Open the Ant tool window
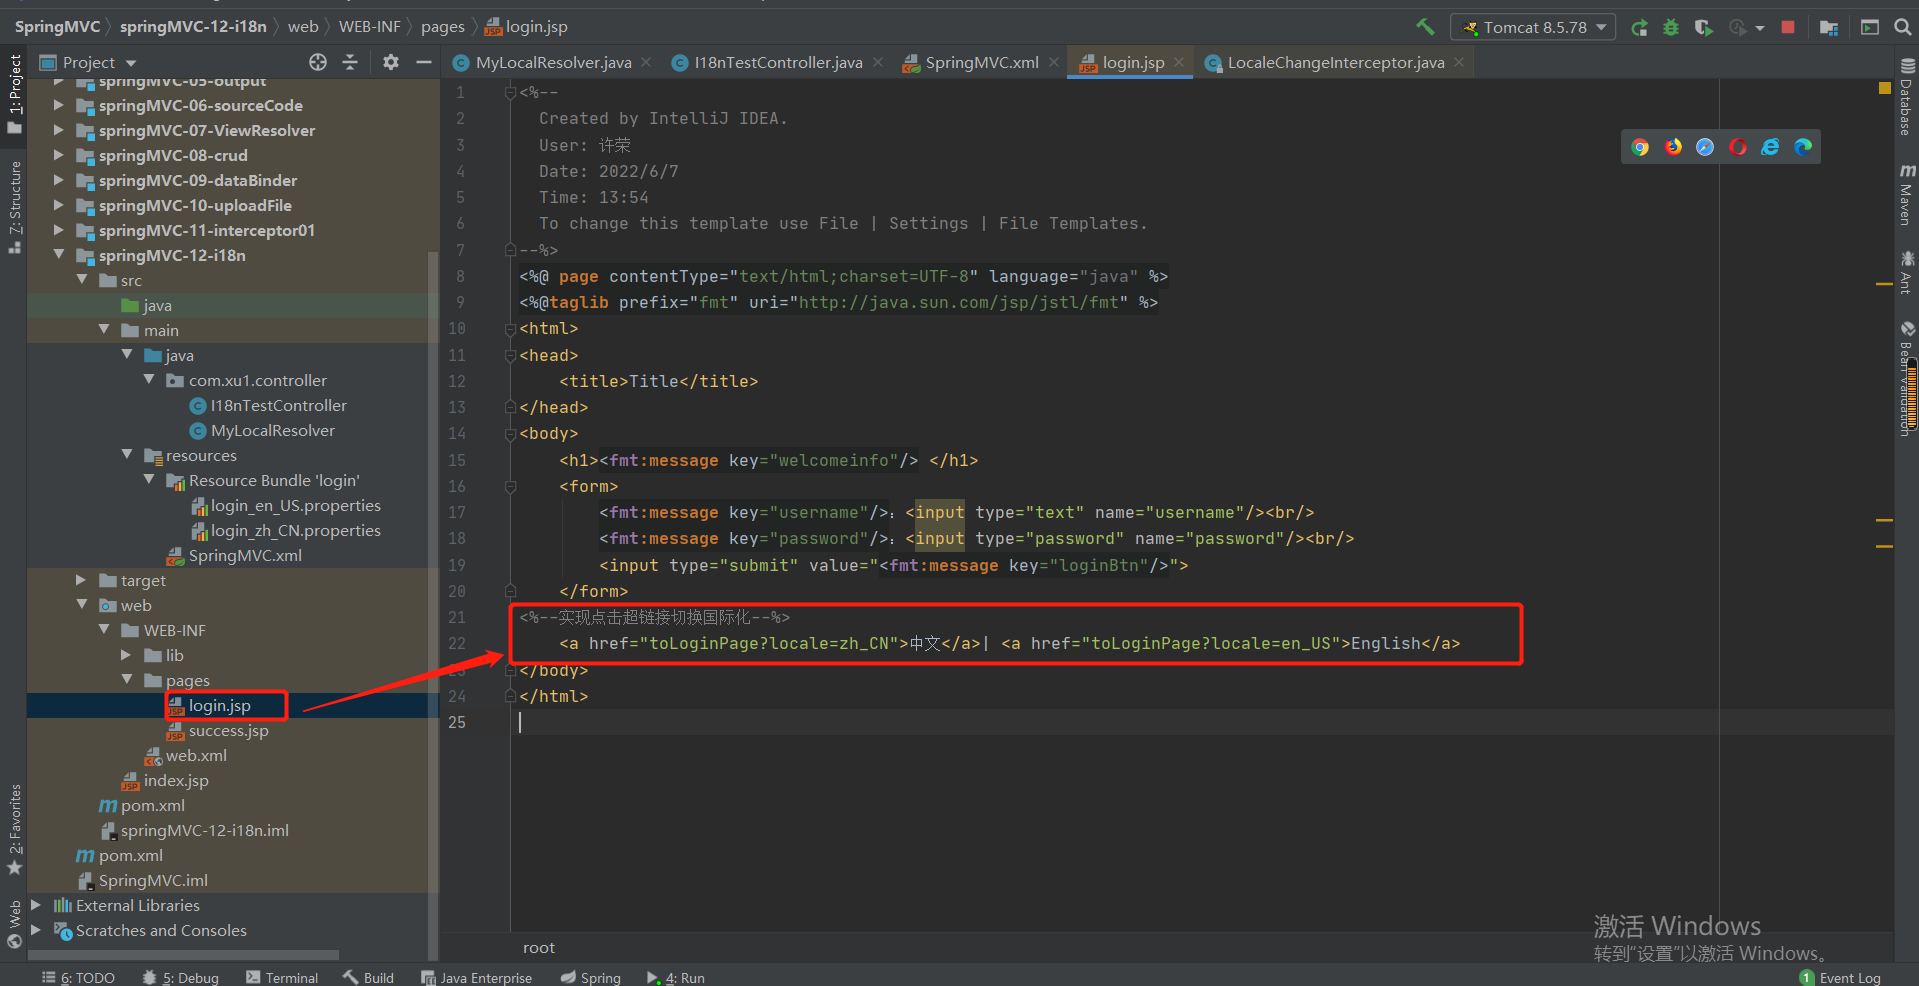The width and height of the screenshot is (1919, 986). pos(1907,272)
